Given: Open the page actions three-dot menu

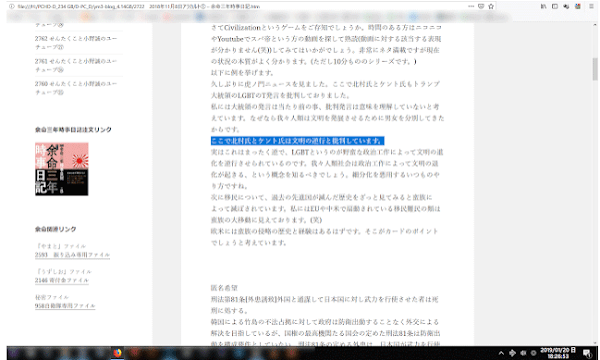Looking at the screenshot, I should coord(471,7).
